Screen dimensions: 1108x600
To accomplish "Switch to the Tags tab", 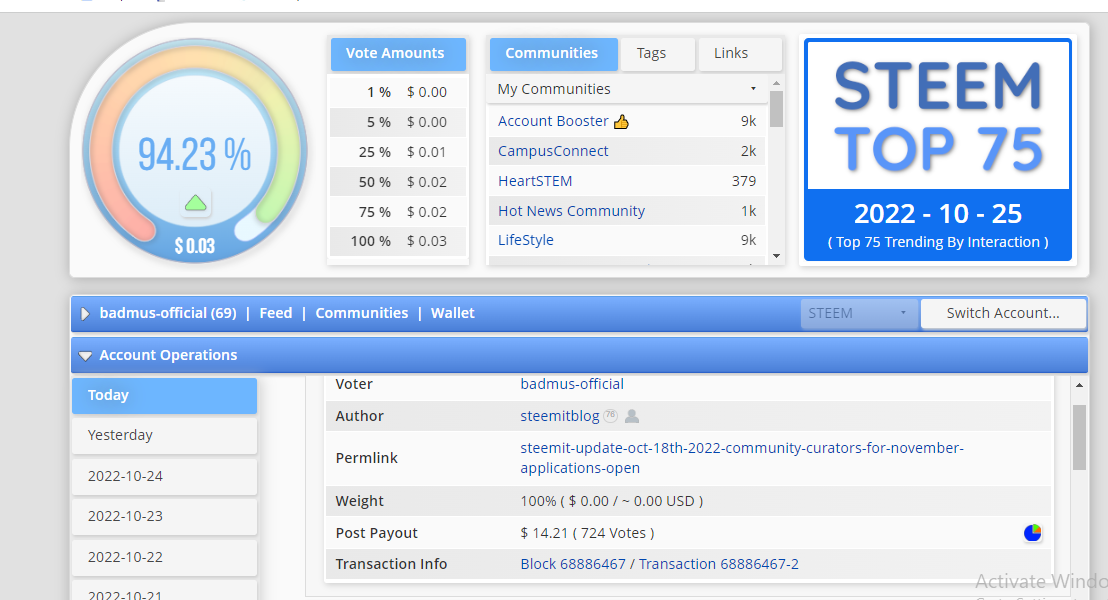I will (x=657, y=54).
